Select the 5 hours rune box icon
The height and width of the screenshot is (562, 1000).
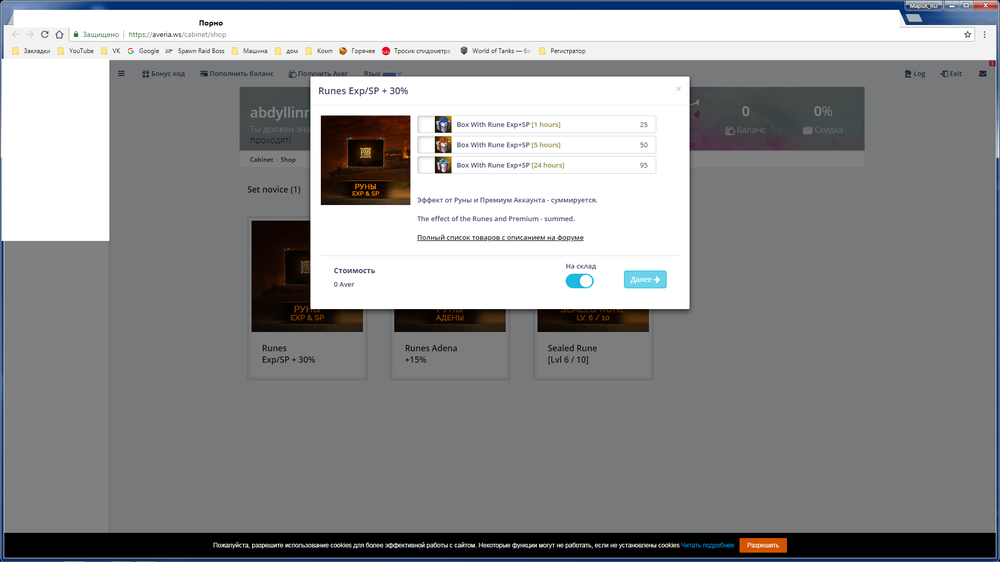click(443, 145)
